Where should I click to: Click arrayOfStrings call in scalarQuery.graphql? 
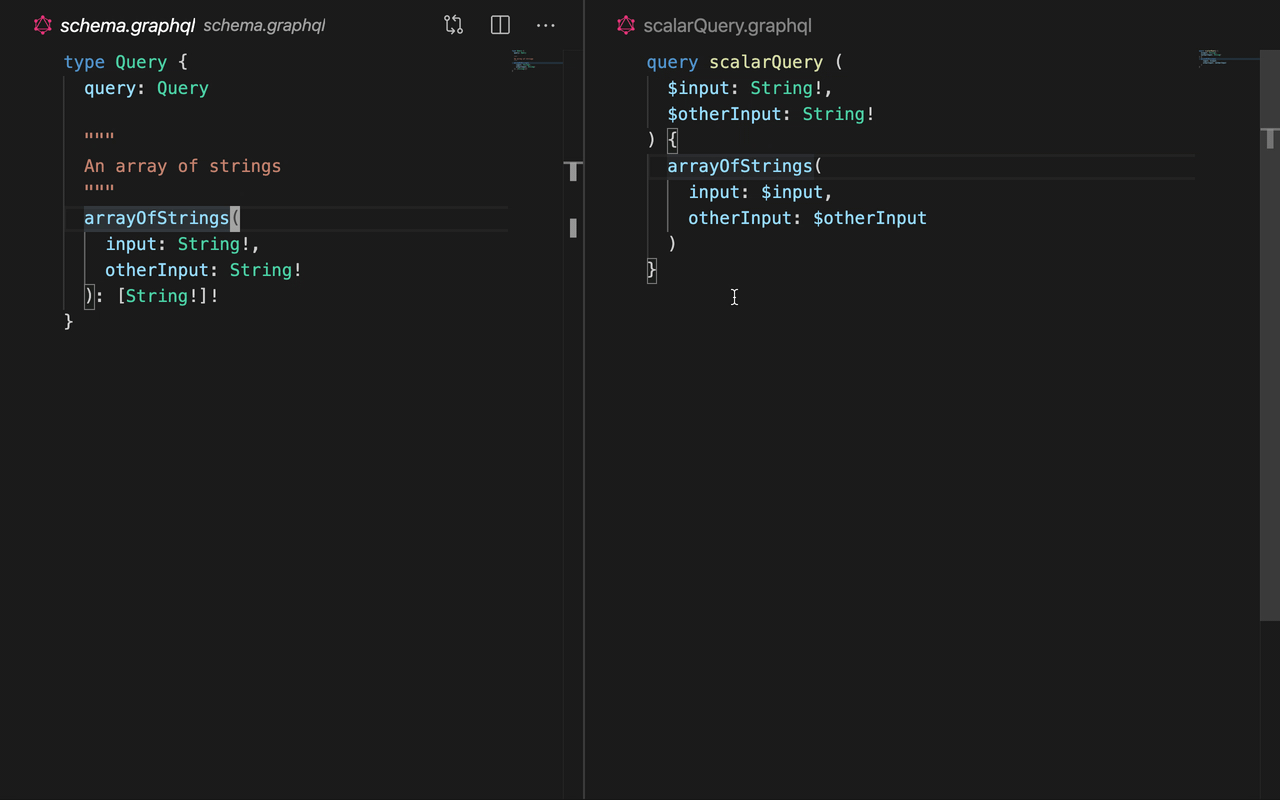click(740, 166)
